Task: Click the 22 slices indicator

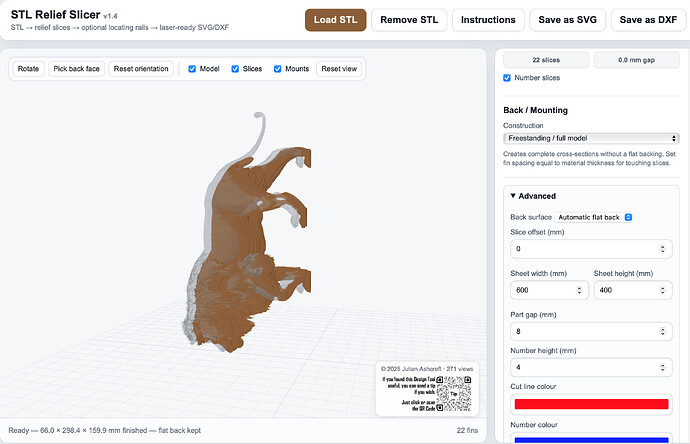Action: pos(546,60)
